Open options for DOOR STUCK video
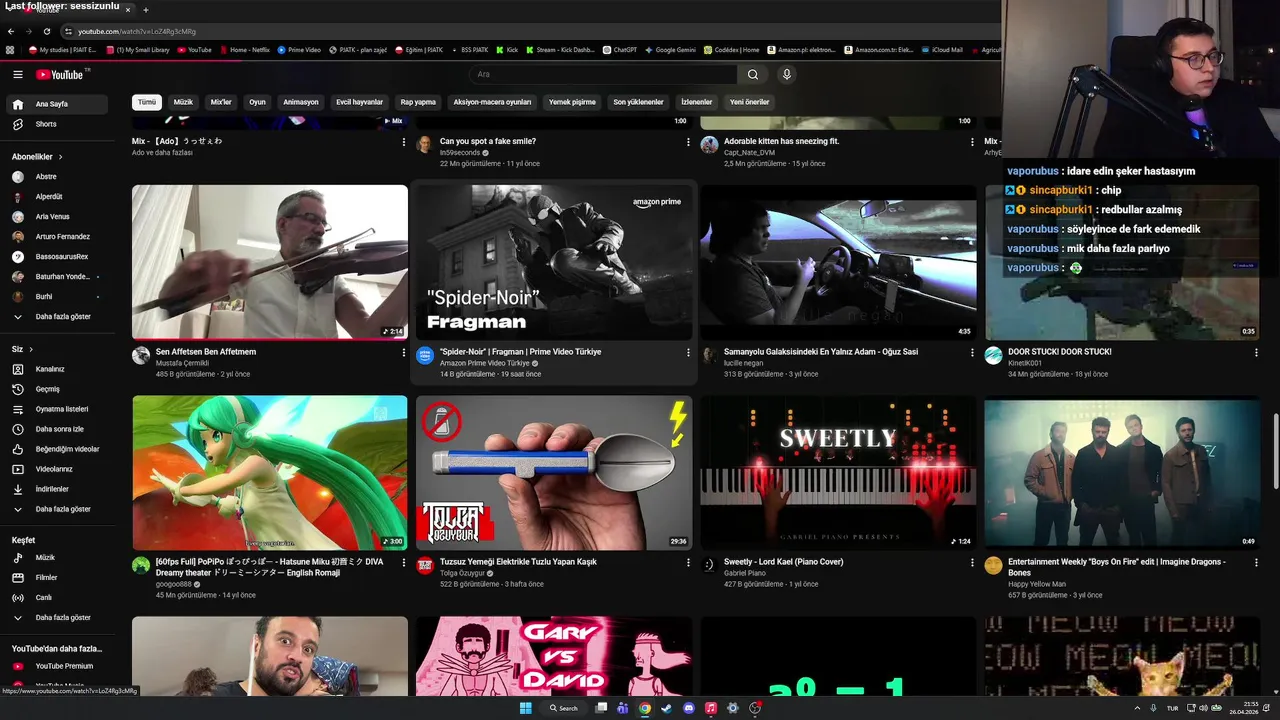The width and height of the screenshot is (1280, 720). (1256, 353)
